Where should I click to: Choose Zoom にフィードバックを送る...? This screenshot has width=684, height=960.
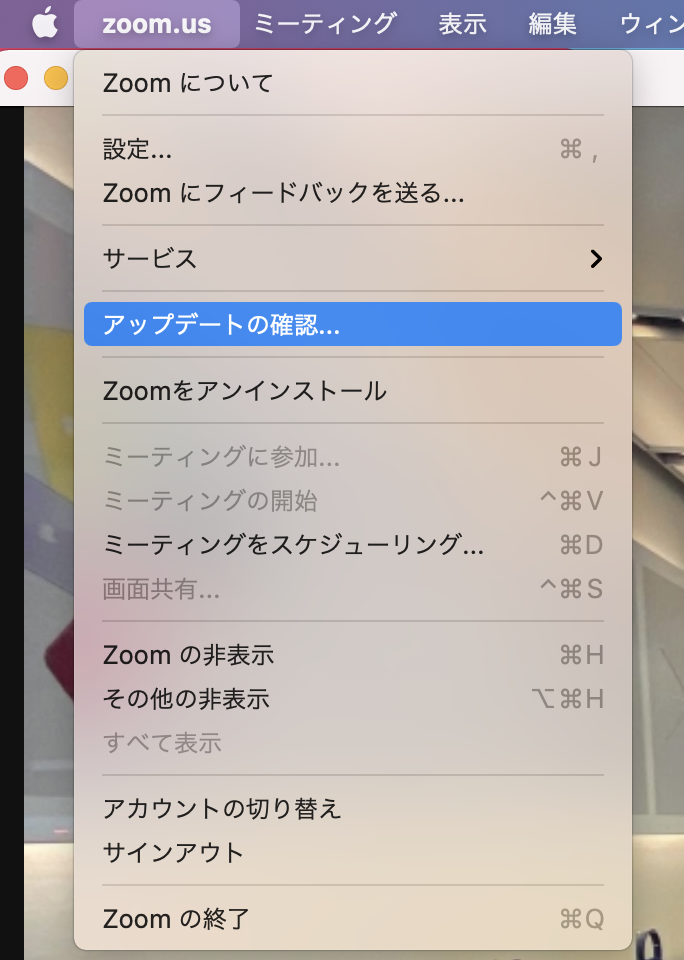(353, 193)
